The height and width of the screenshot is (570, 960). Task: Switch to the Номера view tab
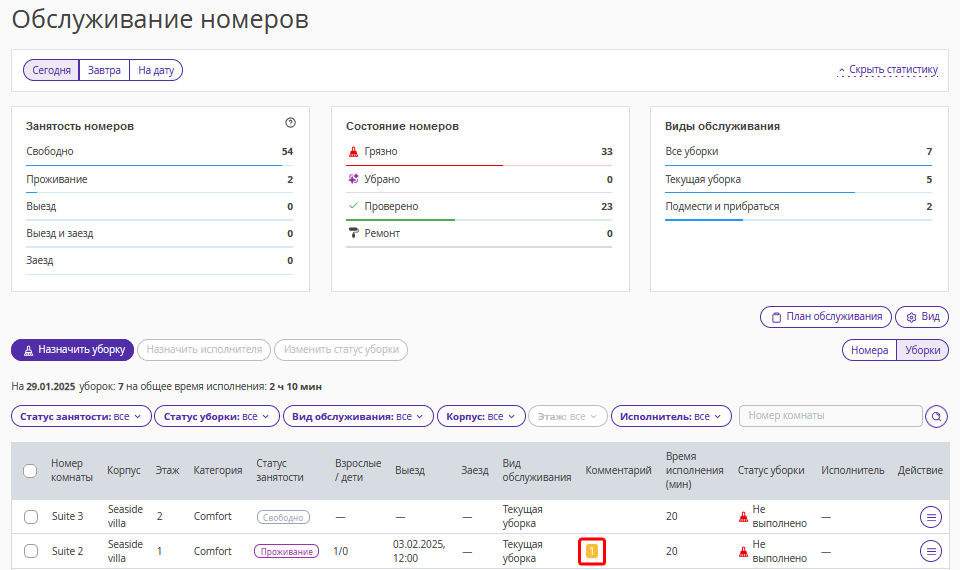pos(869,350)
